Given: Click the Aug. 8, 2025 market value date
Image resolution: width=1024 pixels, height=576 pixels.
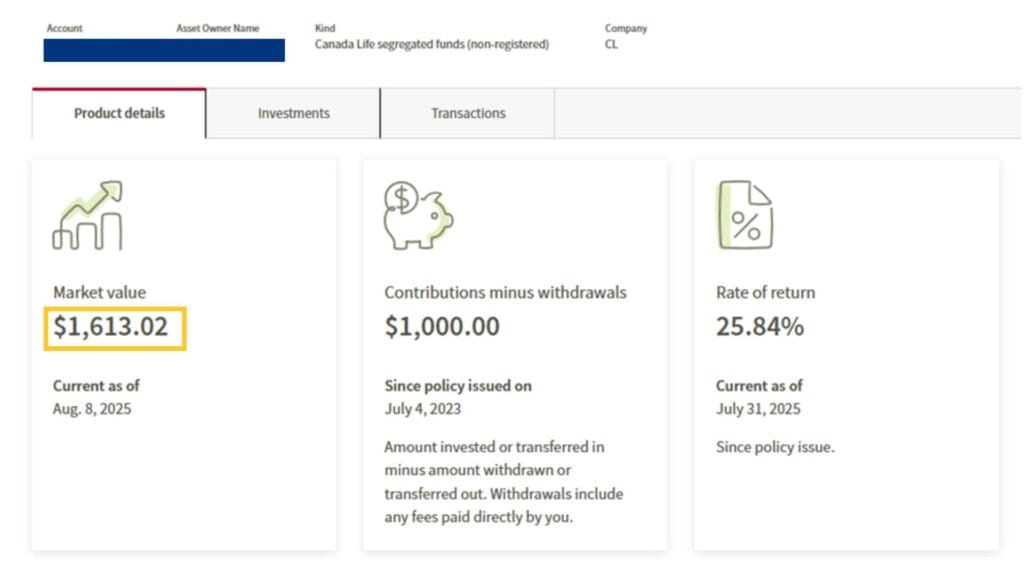Looking at the screenshot, I should point(92,409).
